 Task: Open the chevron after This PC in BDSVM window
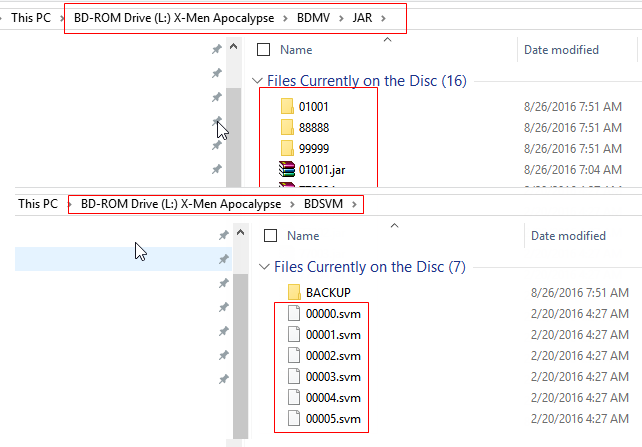[69, 204]
